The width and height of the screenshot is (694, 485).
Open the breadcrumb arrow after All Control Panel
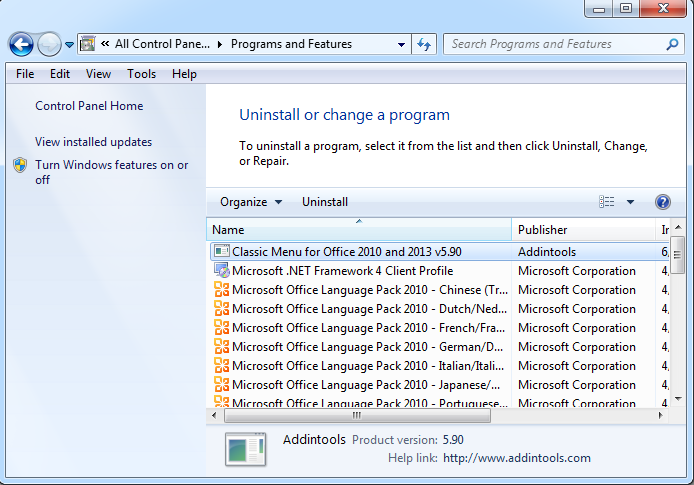tap(220, 44)
